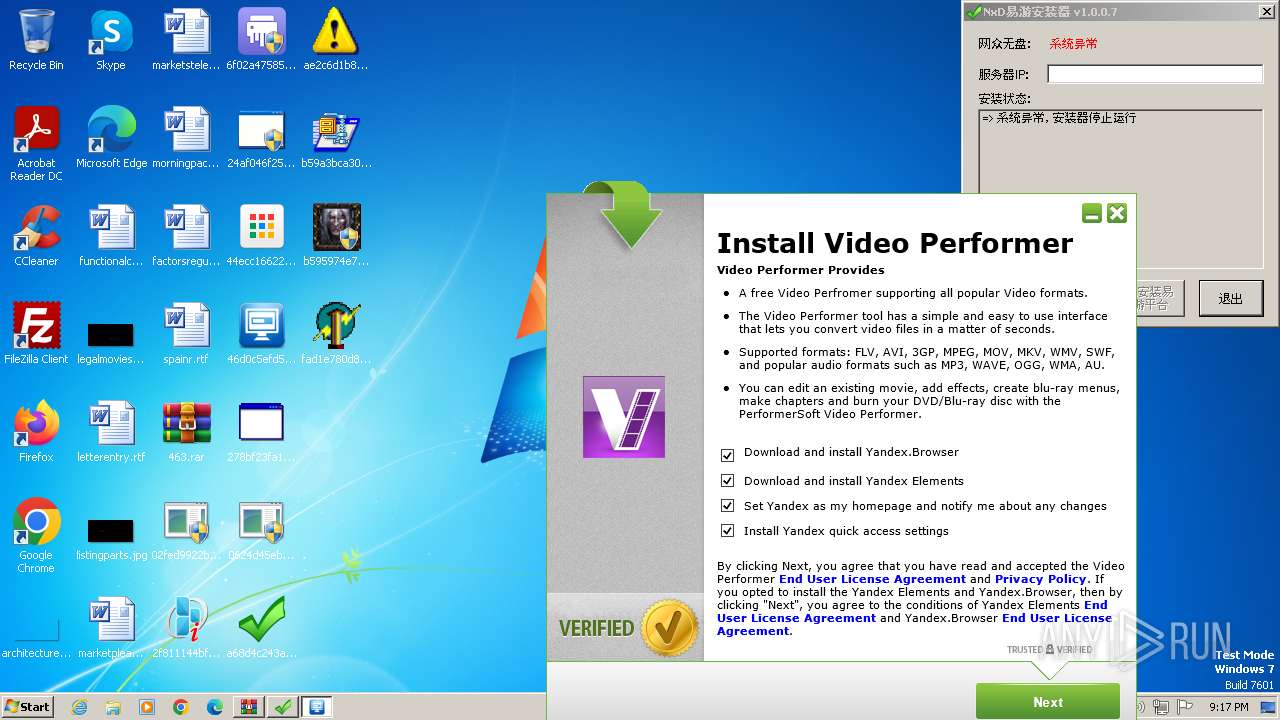Select the 6f02a47585 installer icon

261,40
